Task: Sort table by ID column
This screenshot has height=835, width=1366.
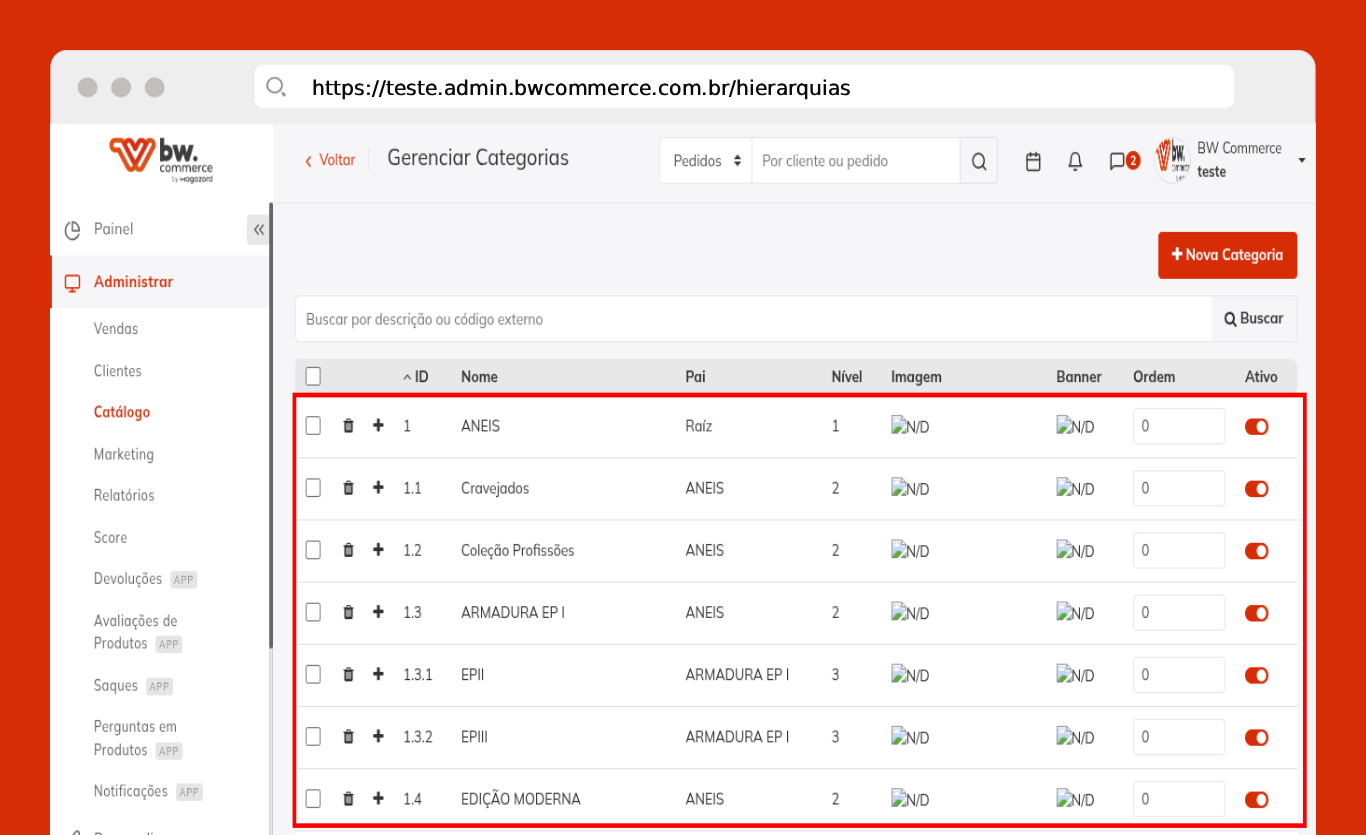Action: pyautogui.click(x=416, y=377)
